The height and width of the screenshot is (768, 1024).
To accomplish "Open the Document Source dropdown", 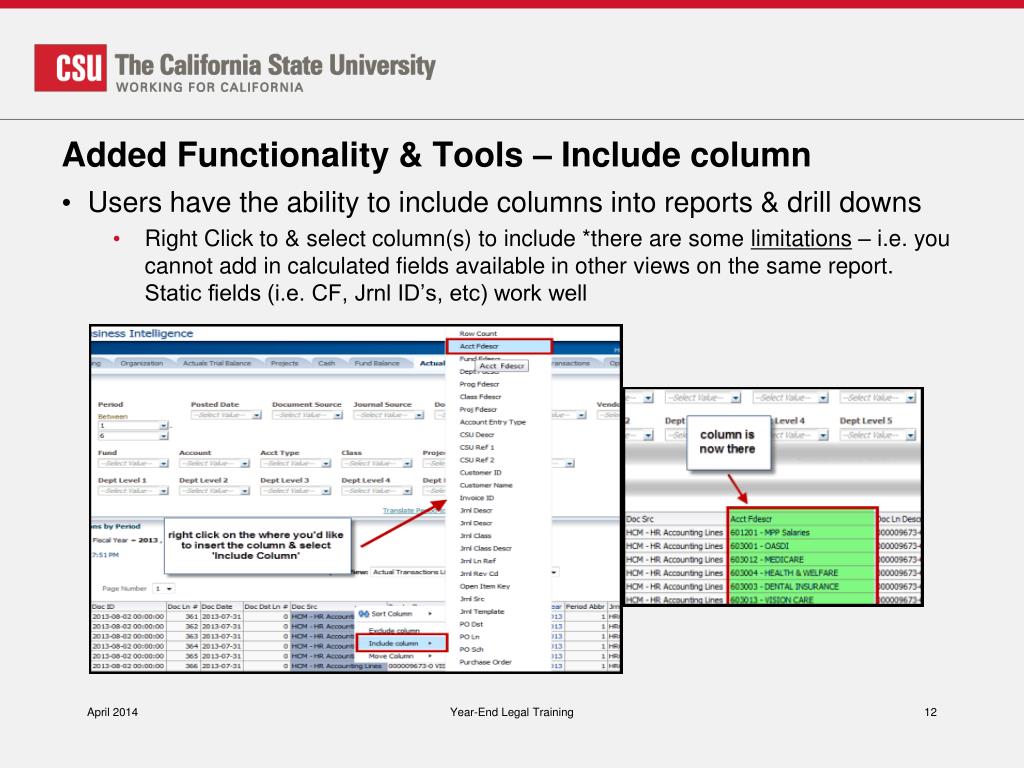I will point(308,415).
